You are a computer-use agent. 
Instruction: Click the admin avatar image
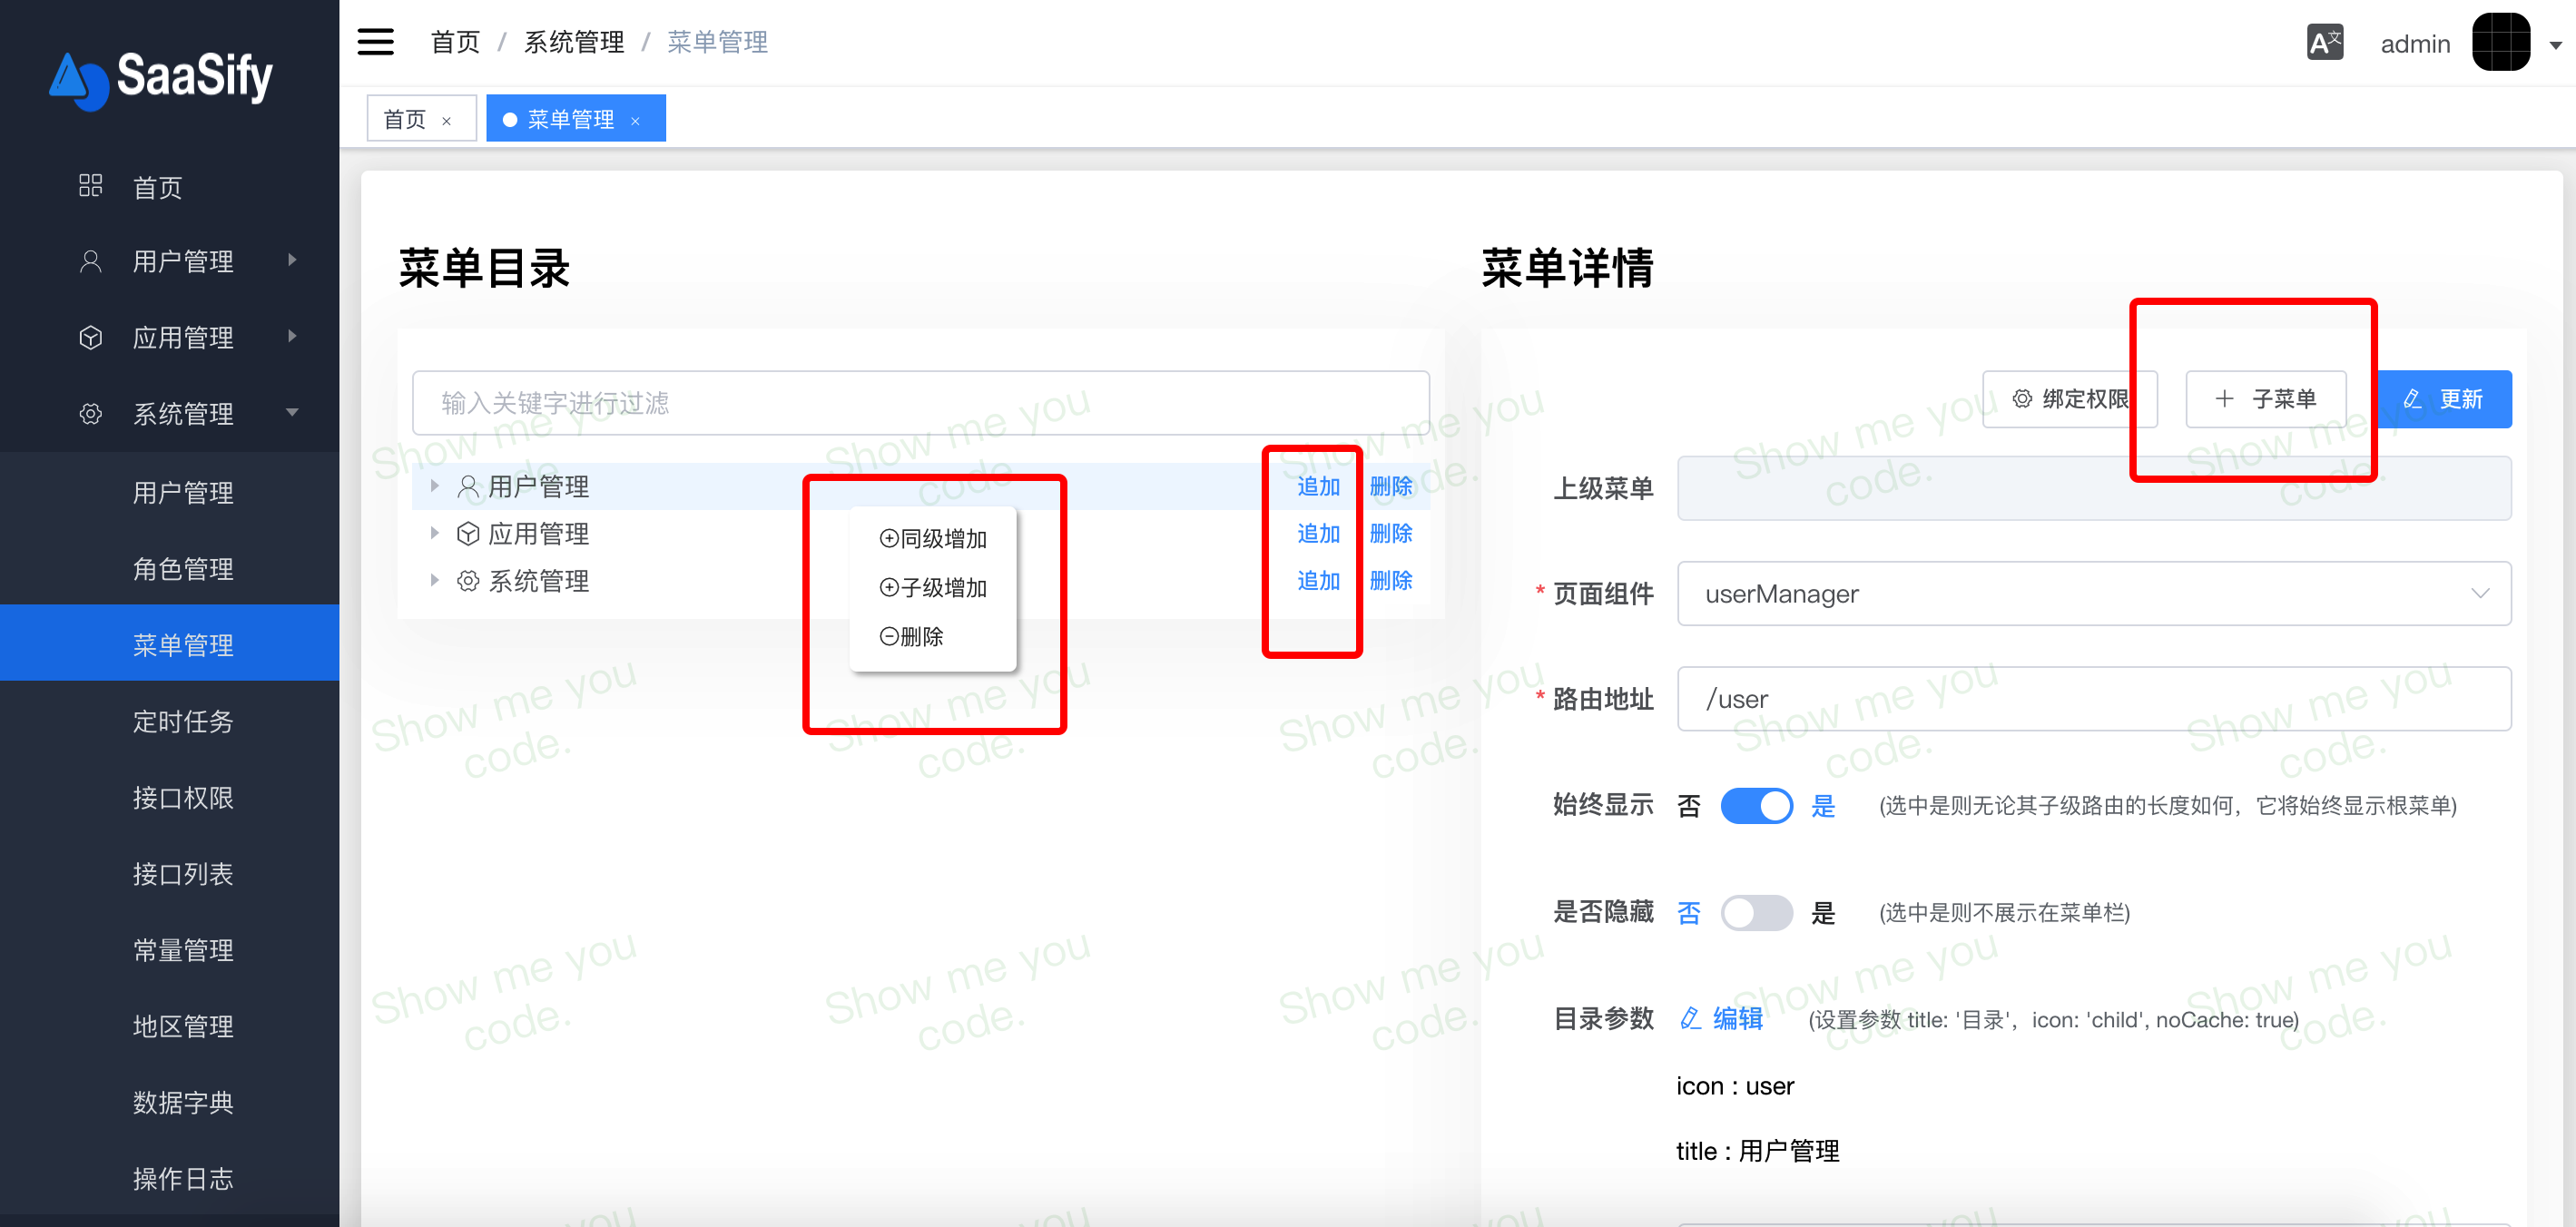(2501, 42)
